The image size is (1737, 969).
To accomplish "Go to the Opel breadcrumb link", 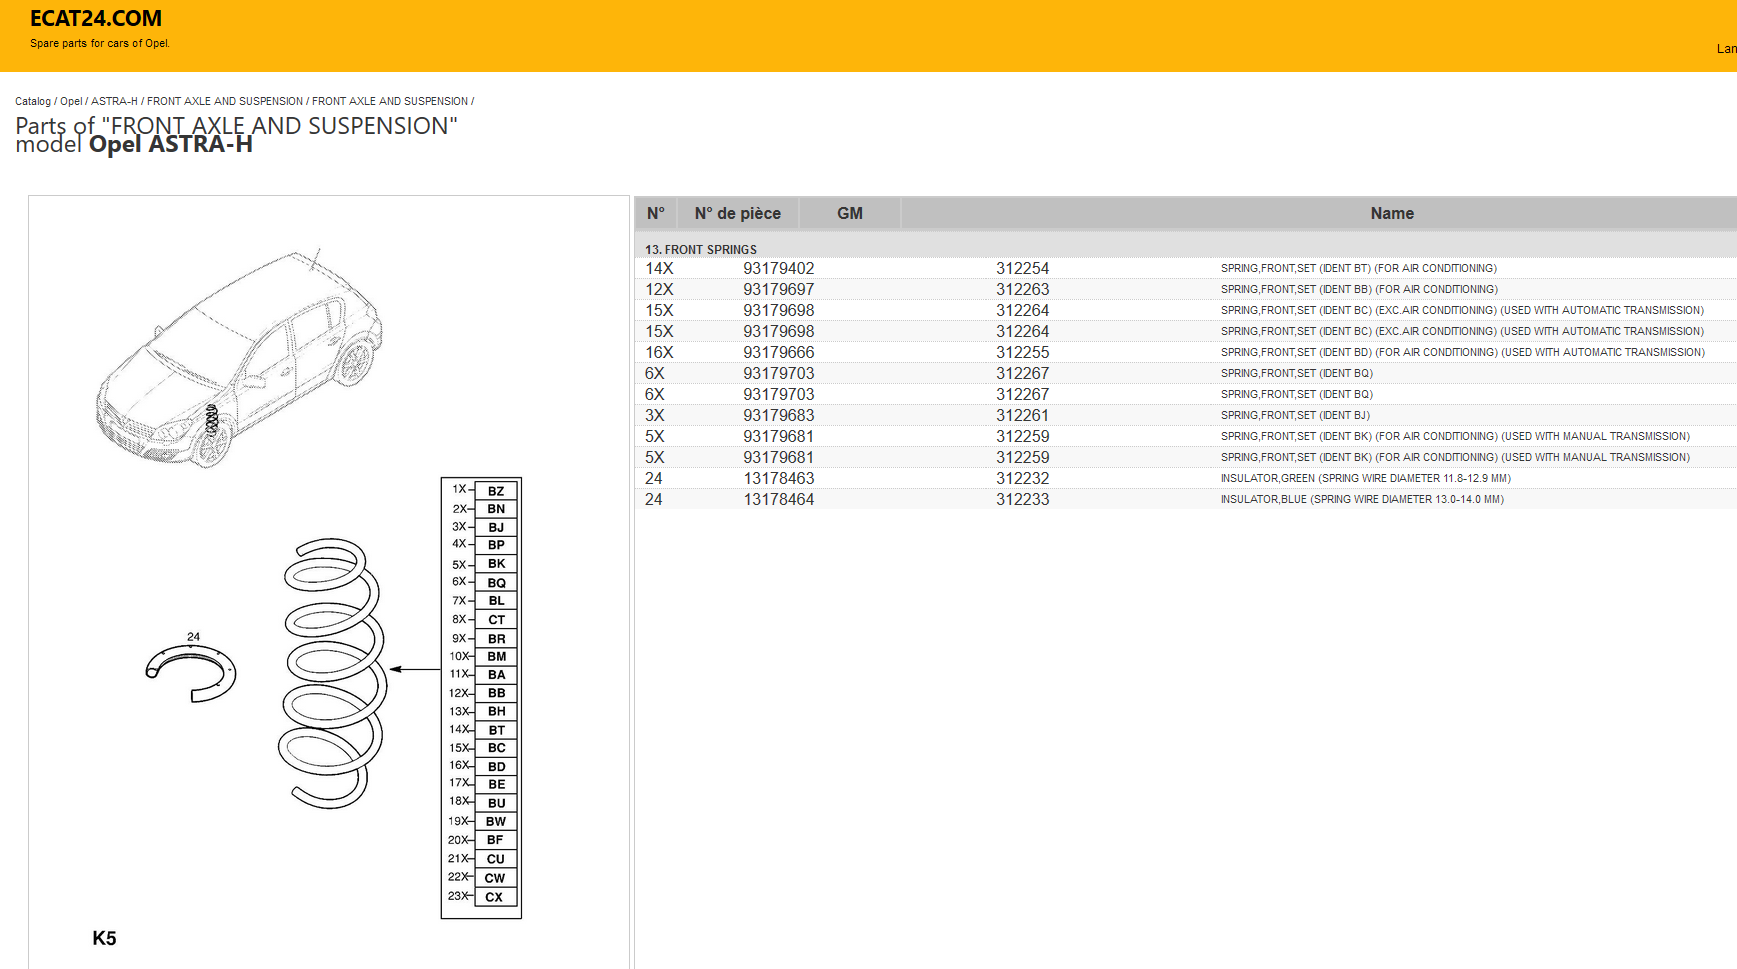I will tap(71, 101).
